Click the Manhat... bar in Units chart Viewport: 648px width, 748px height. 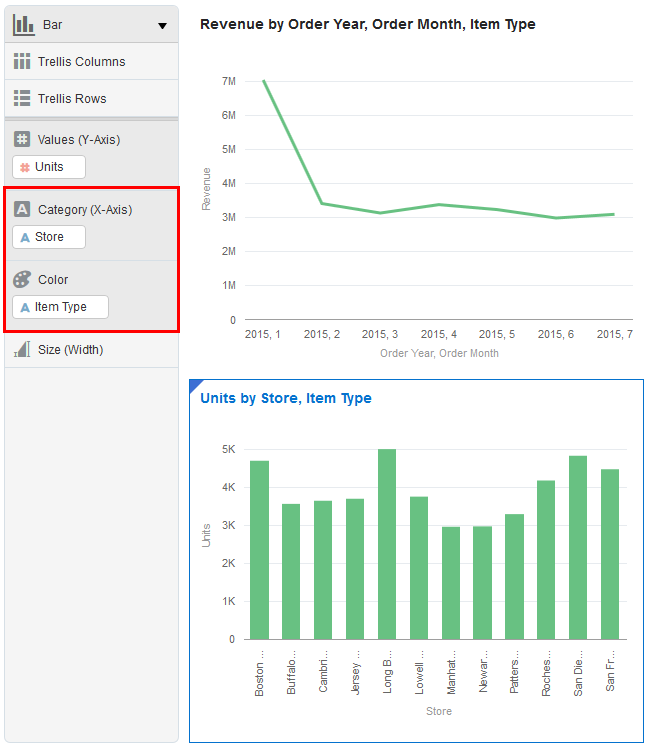tap(451, 583)
